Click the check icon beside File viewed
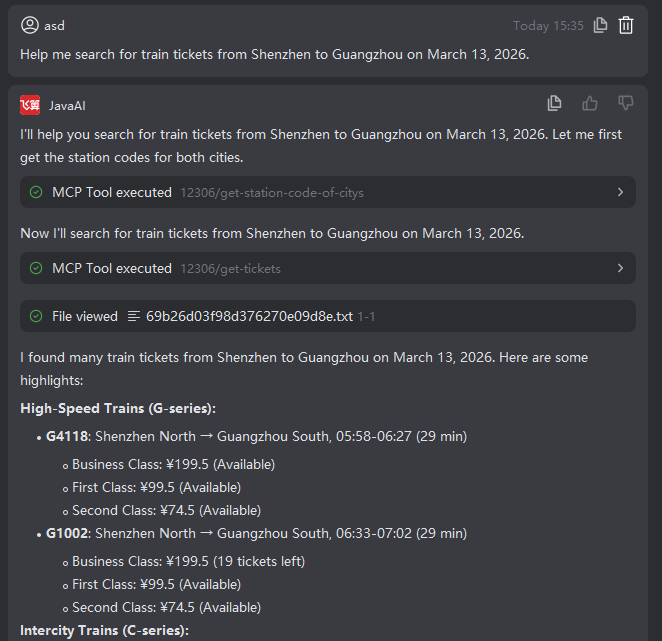The image size is (662, 641). [x=36, y=316]
